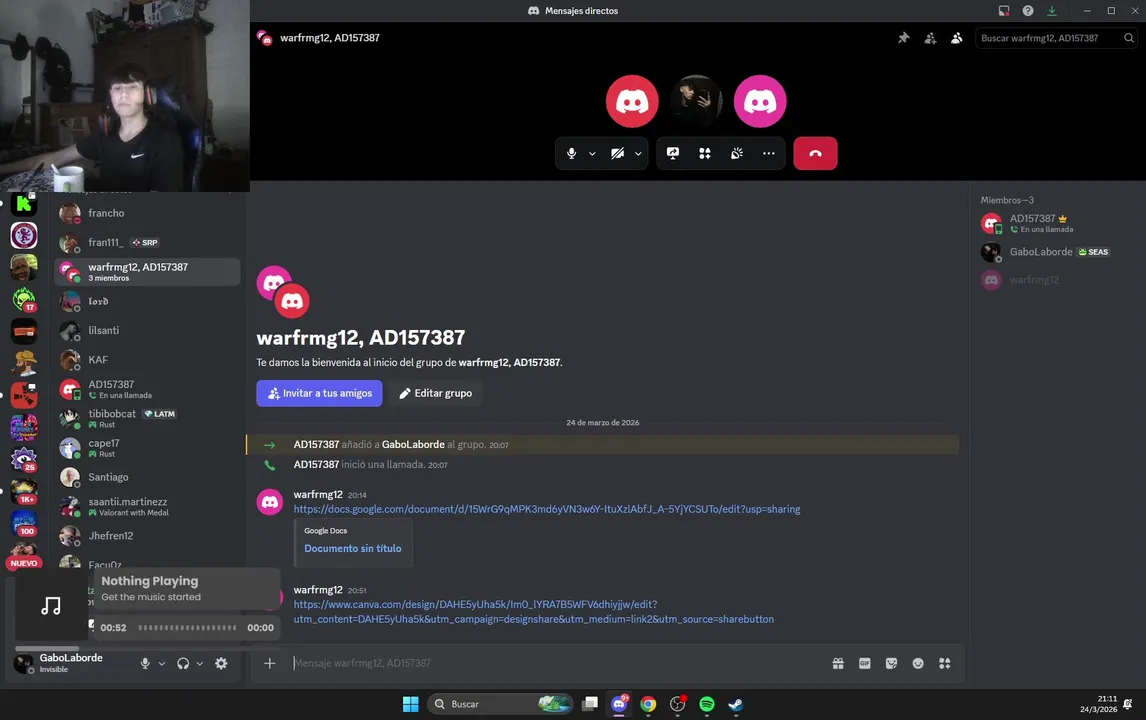Toggle deafen headphones in user panel

pyautogui.click(x=183, y=664)
